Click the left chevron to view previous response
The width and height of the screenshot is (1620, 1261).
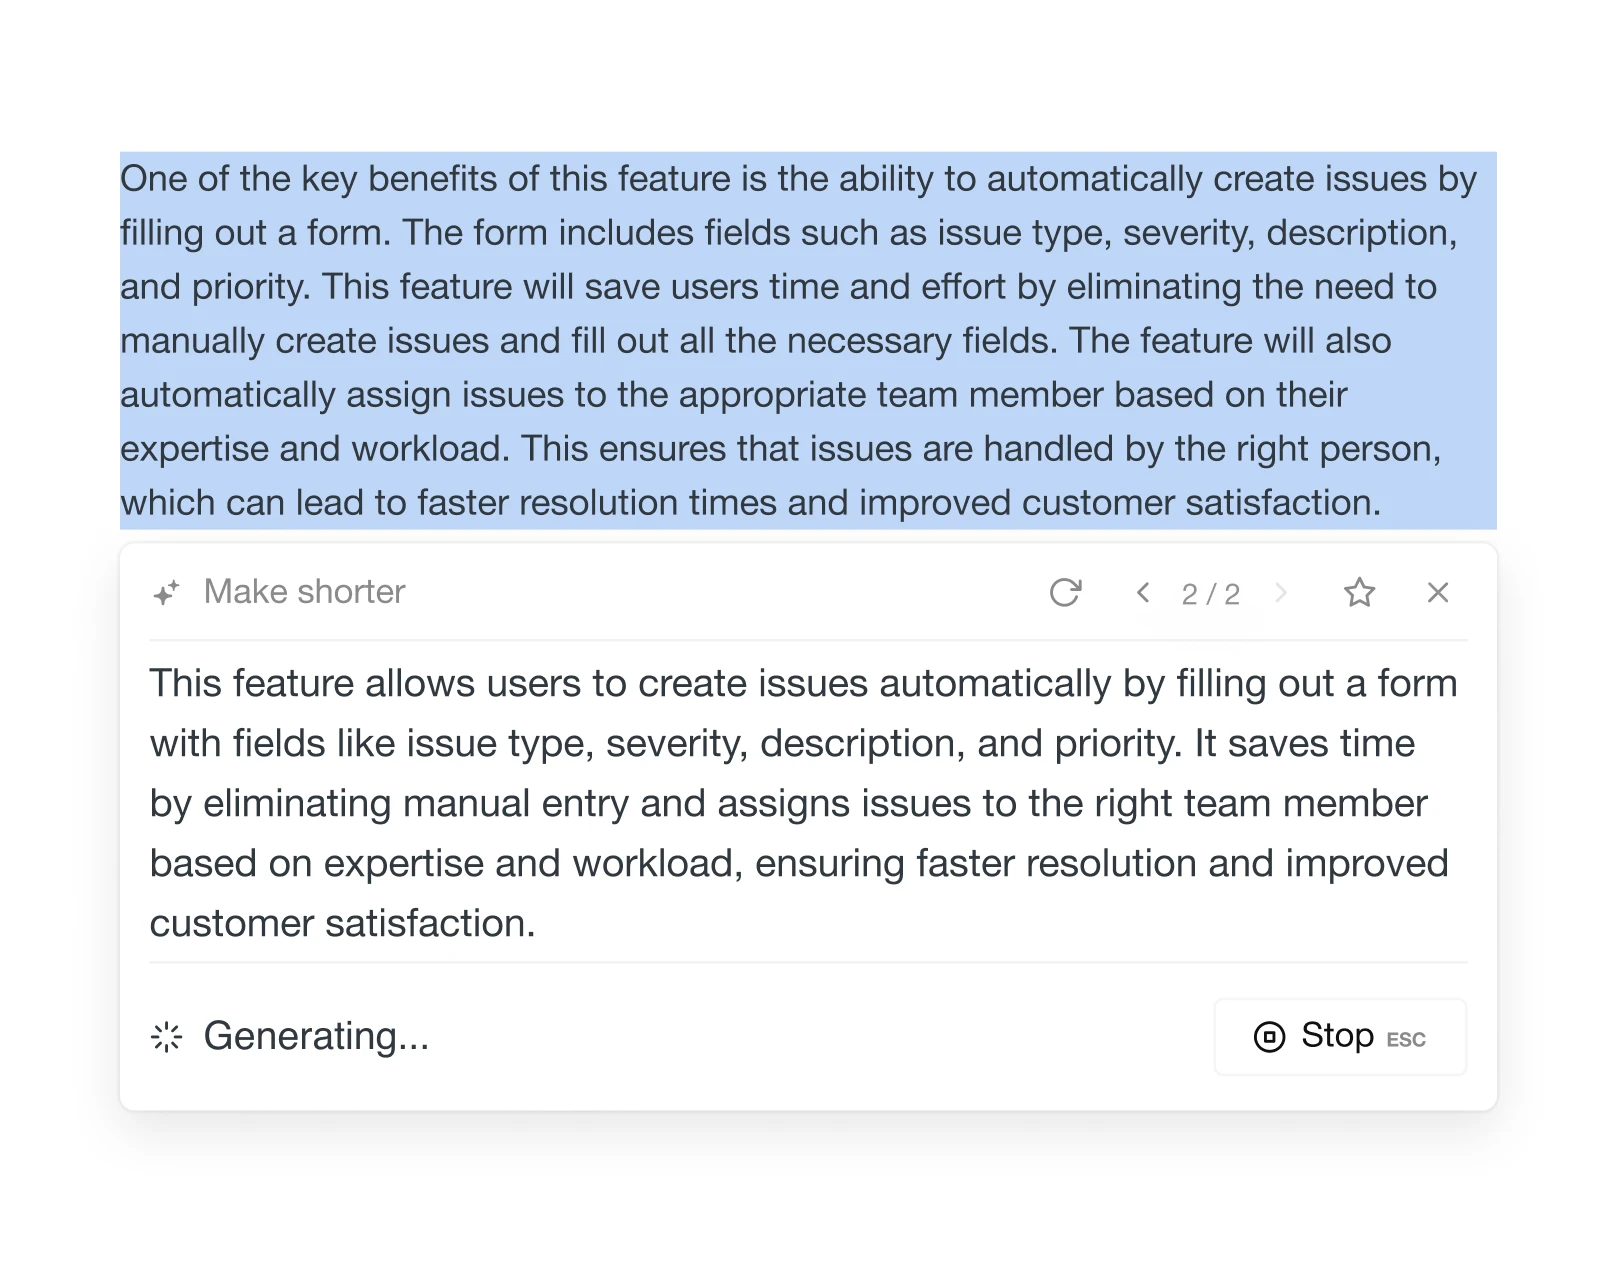(x=1142, y=592)
